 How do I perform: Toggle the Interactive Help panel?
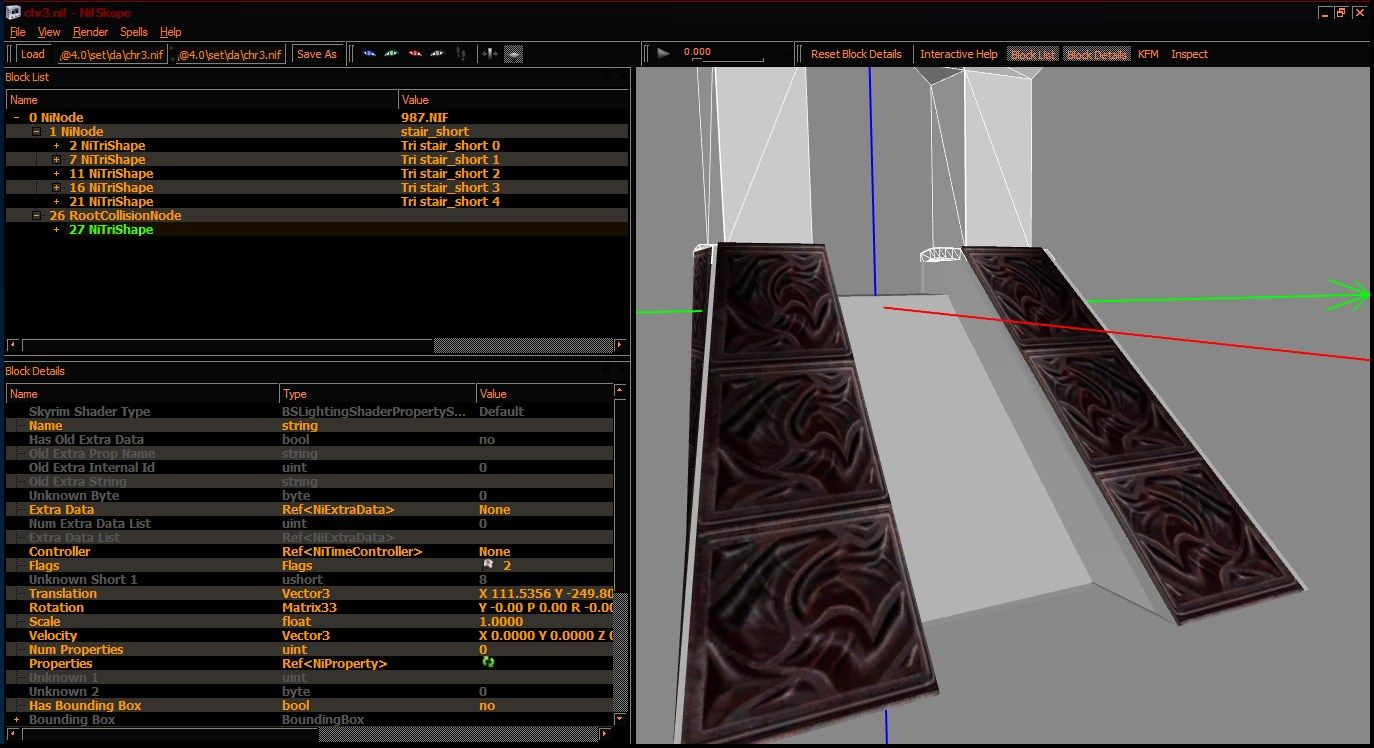(x=959, y=54)
